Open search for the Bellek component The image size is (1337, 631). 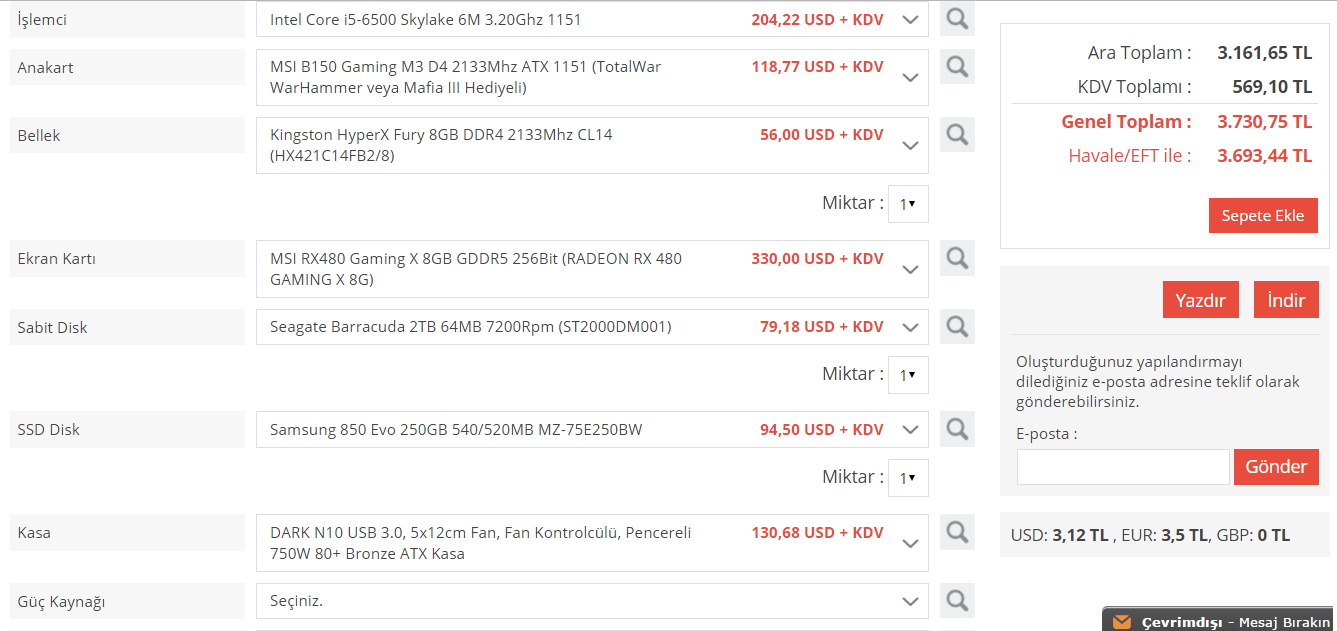coord(957,134)
